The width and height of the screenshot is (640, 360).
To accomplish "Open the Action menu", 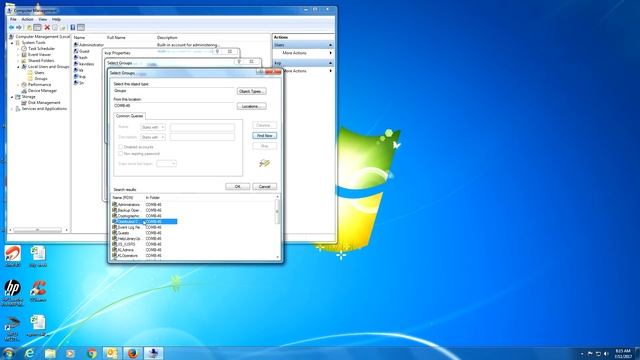I will click(x=27, y=19).
